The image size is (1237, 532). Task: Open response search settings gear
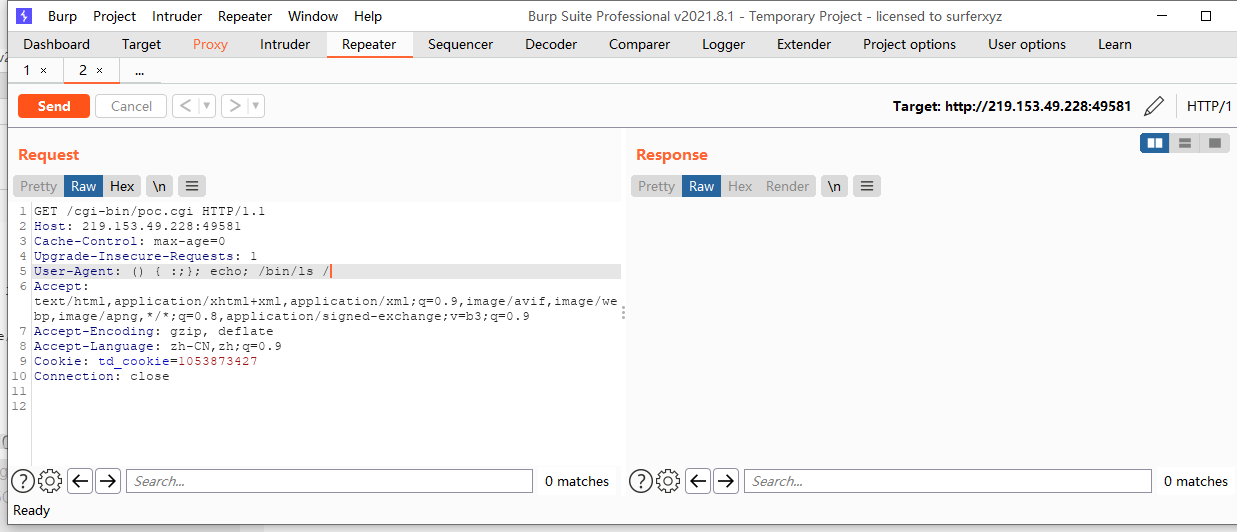coord(668,481)
